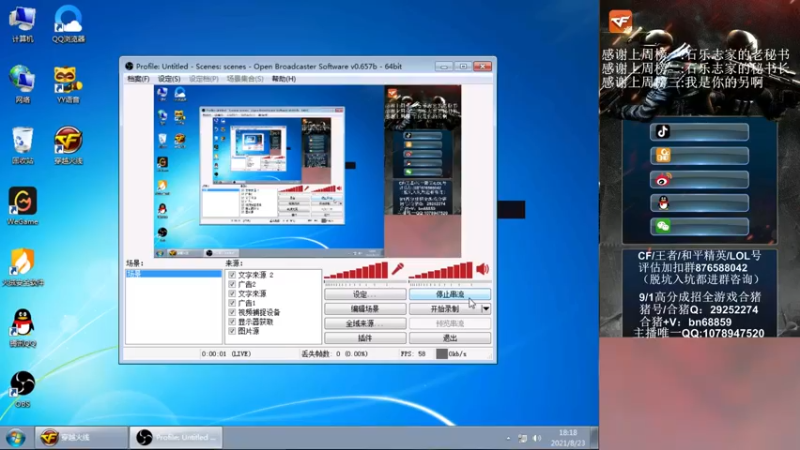
Task: Click the 插件 plugins button
Action: [365, 338]
